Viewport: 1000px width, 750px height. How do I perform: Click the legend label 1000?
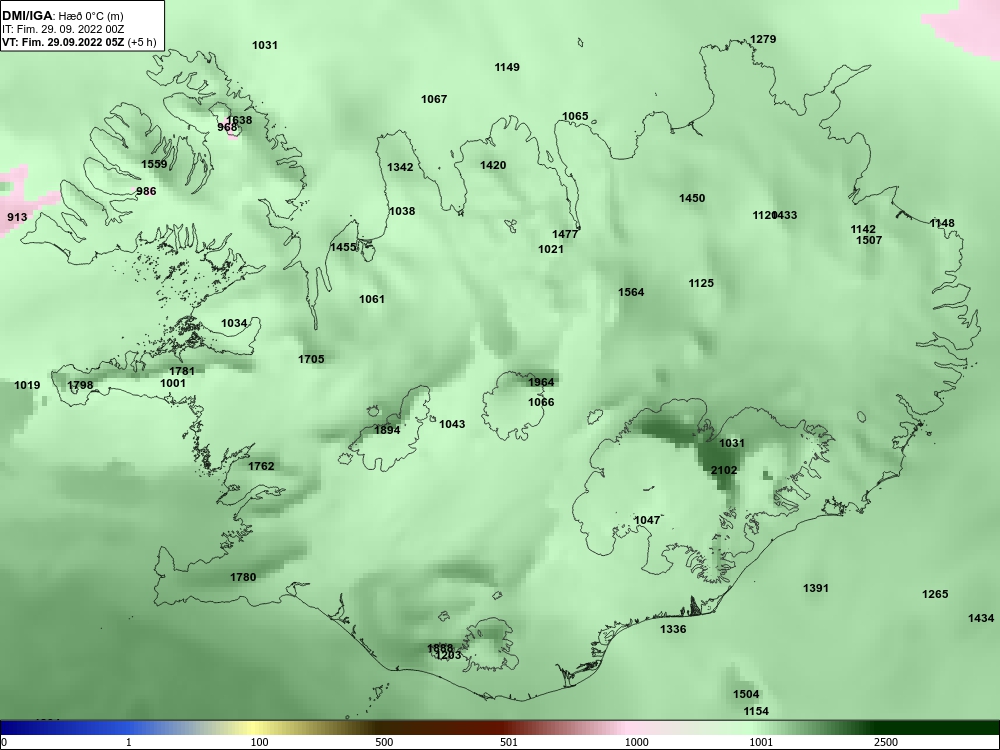[636, 742]
